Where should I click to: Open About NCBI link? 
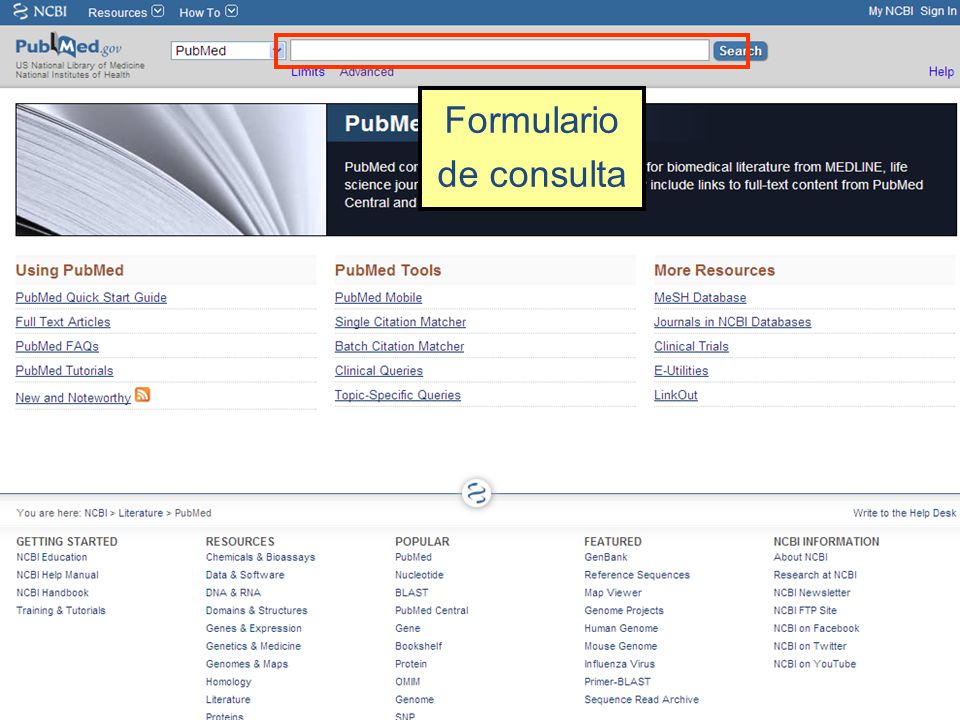[x=801, y=557]
